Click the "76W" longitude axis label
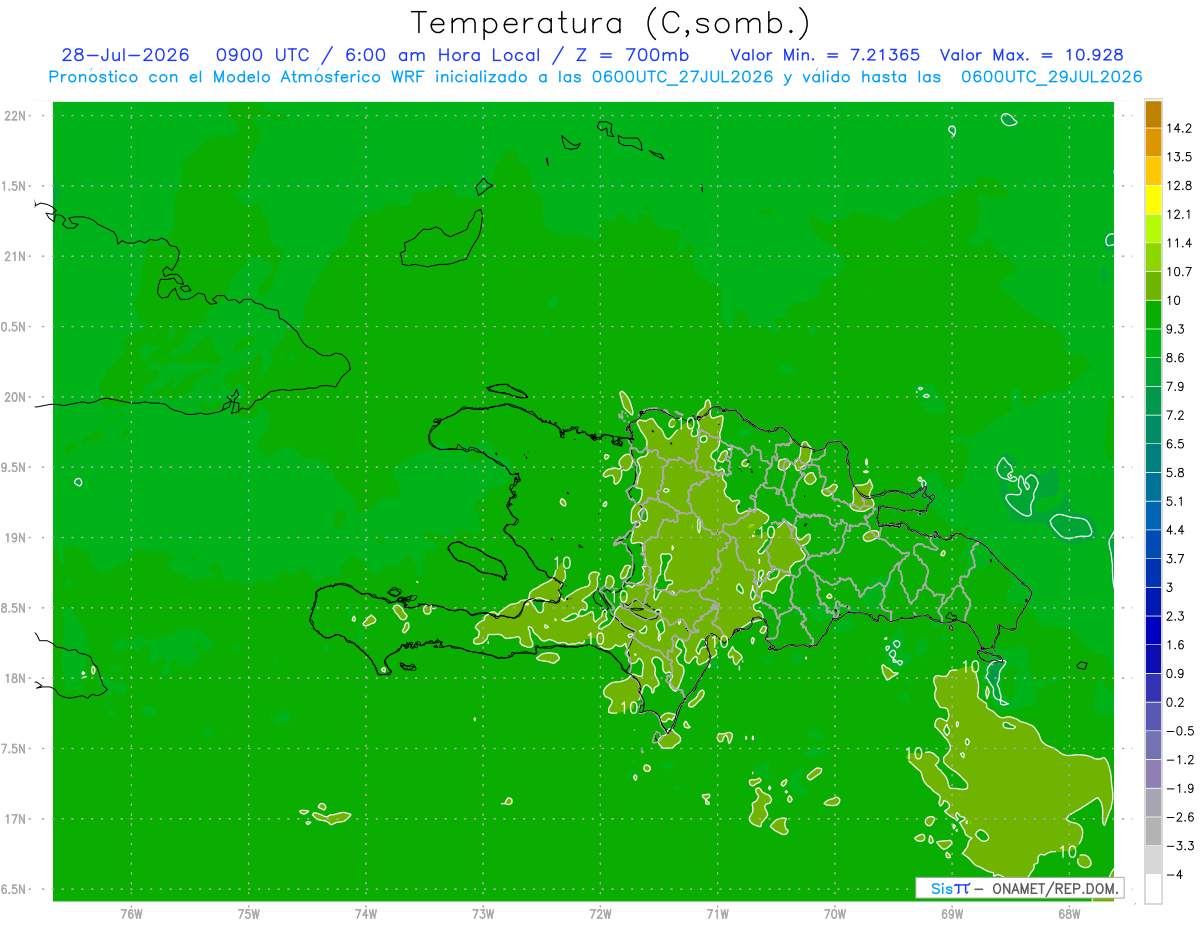The image size is (1200, 927). coord(131,914)
